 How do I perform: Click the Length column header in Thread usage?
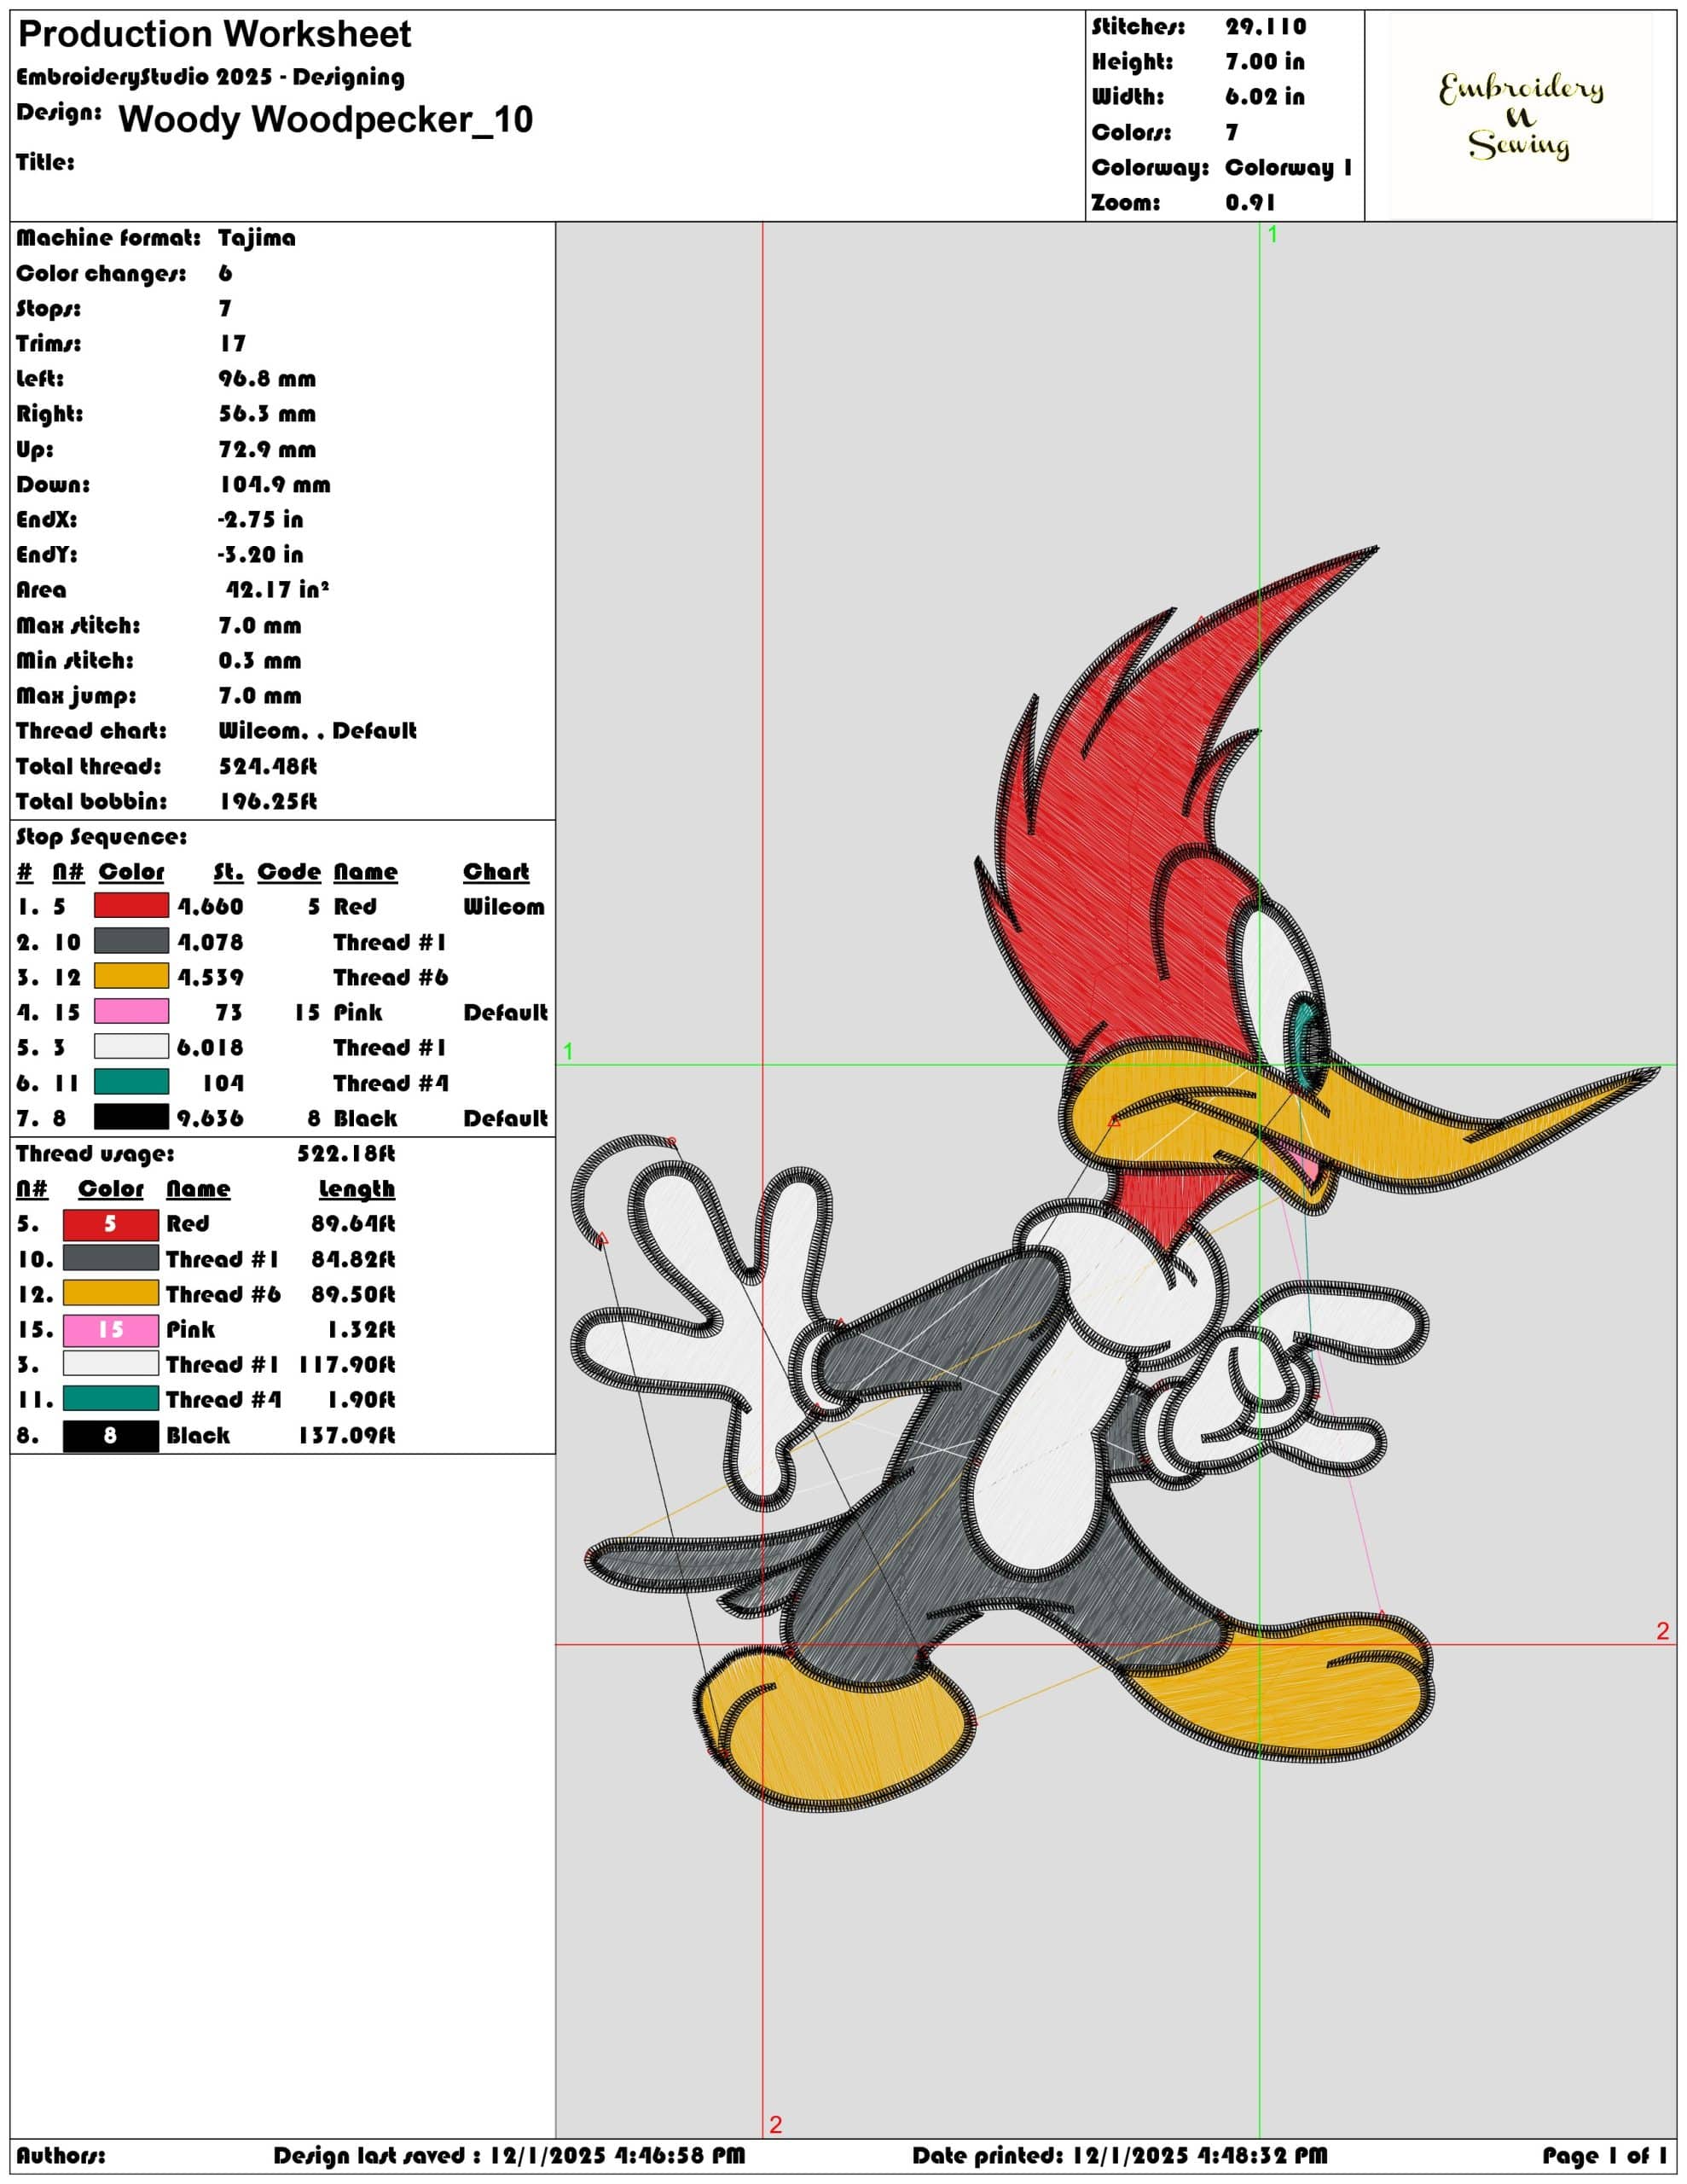tap(357, 1189)
